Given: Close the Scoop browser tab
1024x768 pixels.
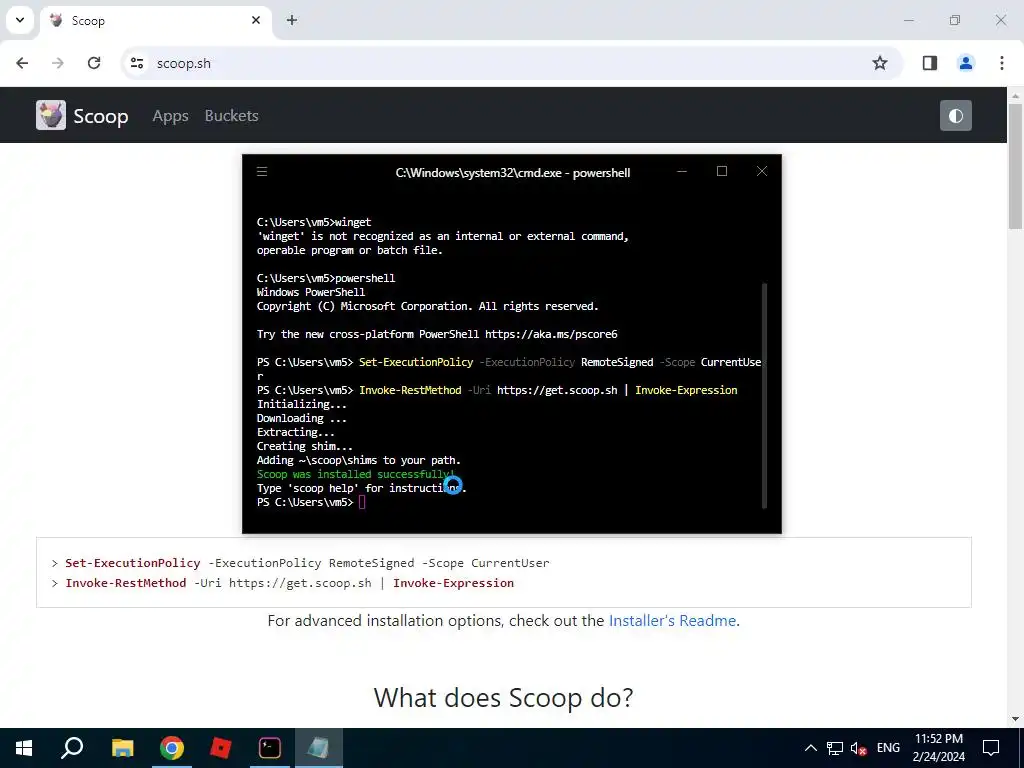Looking at the screenshot, I should coord(256,20).
